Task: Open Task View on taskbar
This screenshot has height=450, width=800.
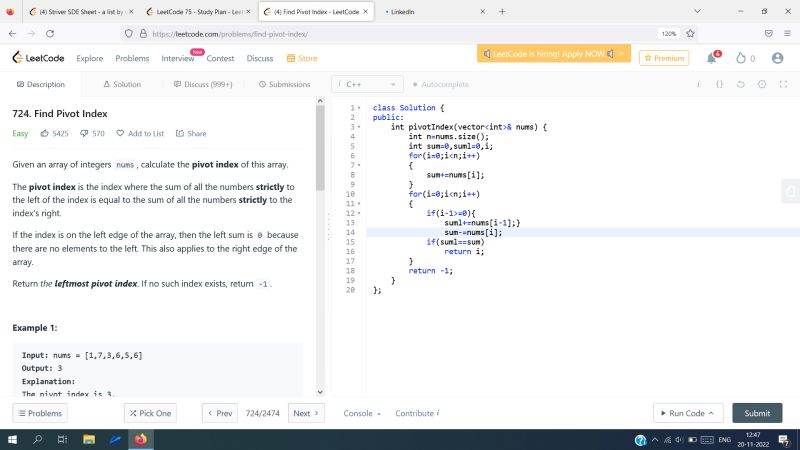Action: click(62, 439)
